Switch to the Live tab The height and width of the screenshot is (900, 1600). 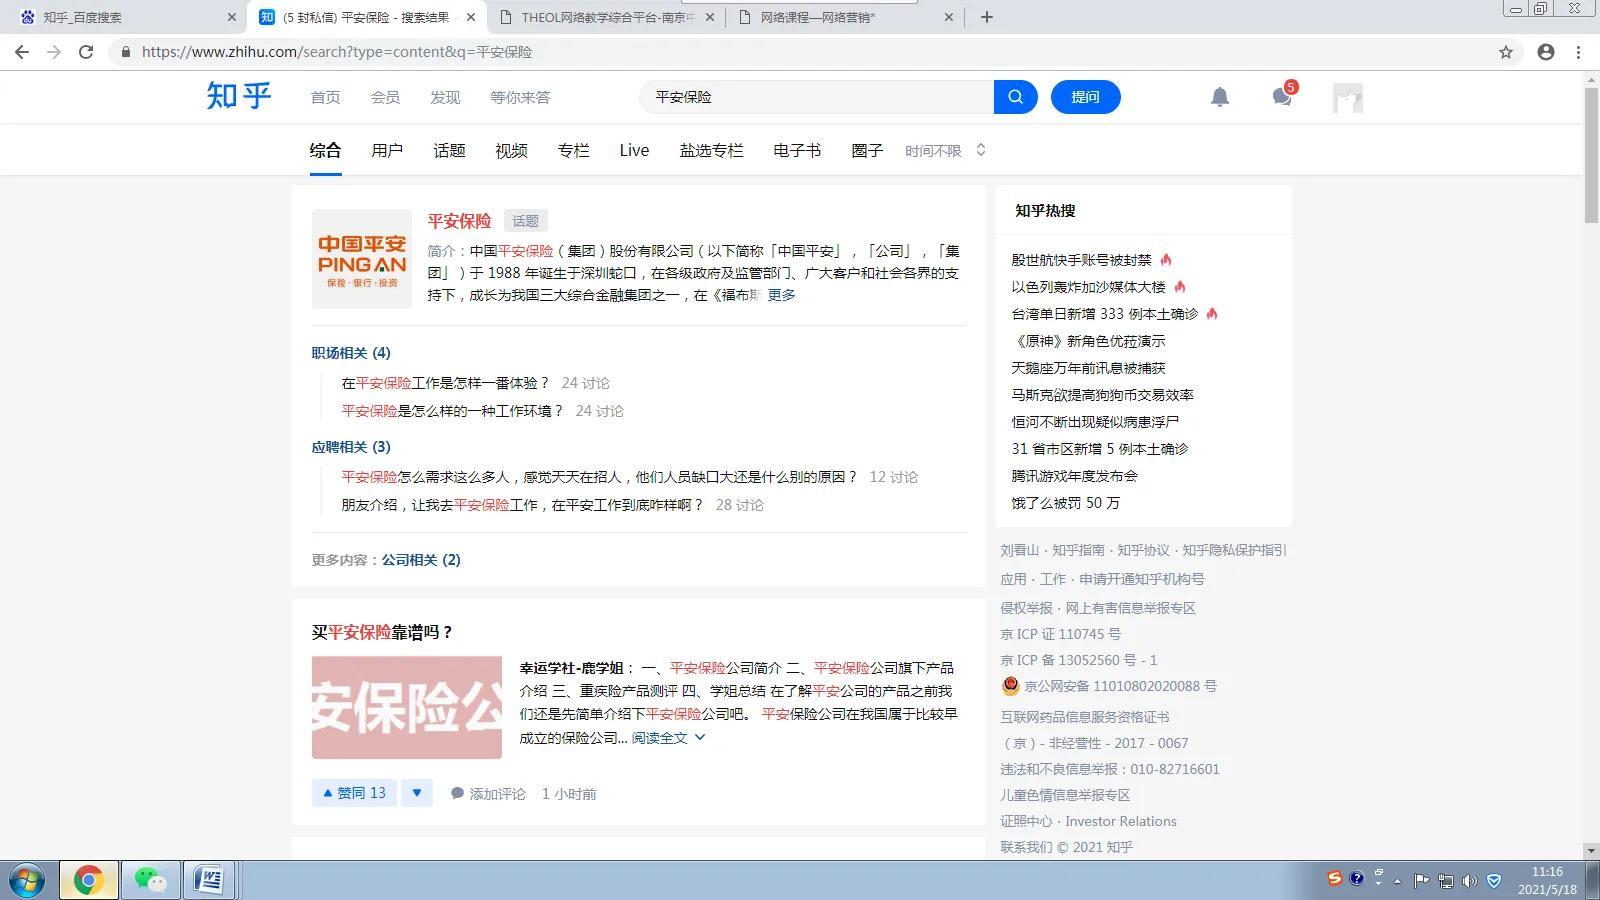coord(634,150)
